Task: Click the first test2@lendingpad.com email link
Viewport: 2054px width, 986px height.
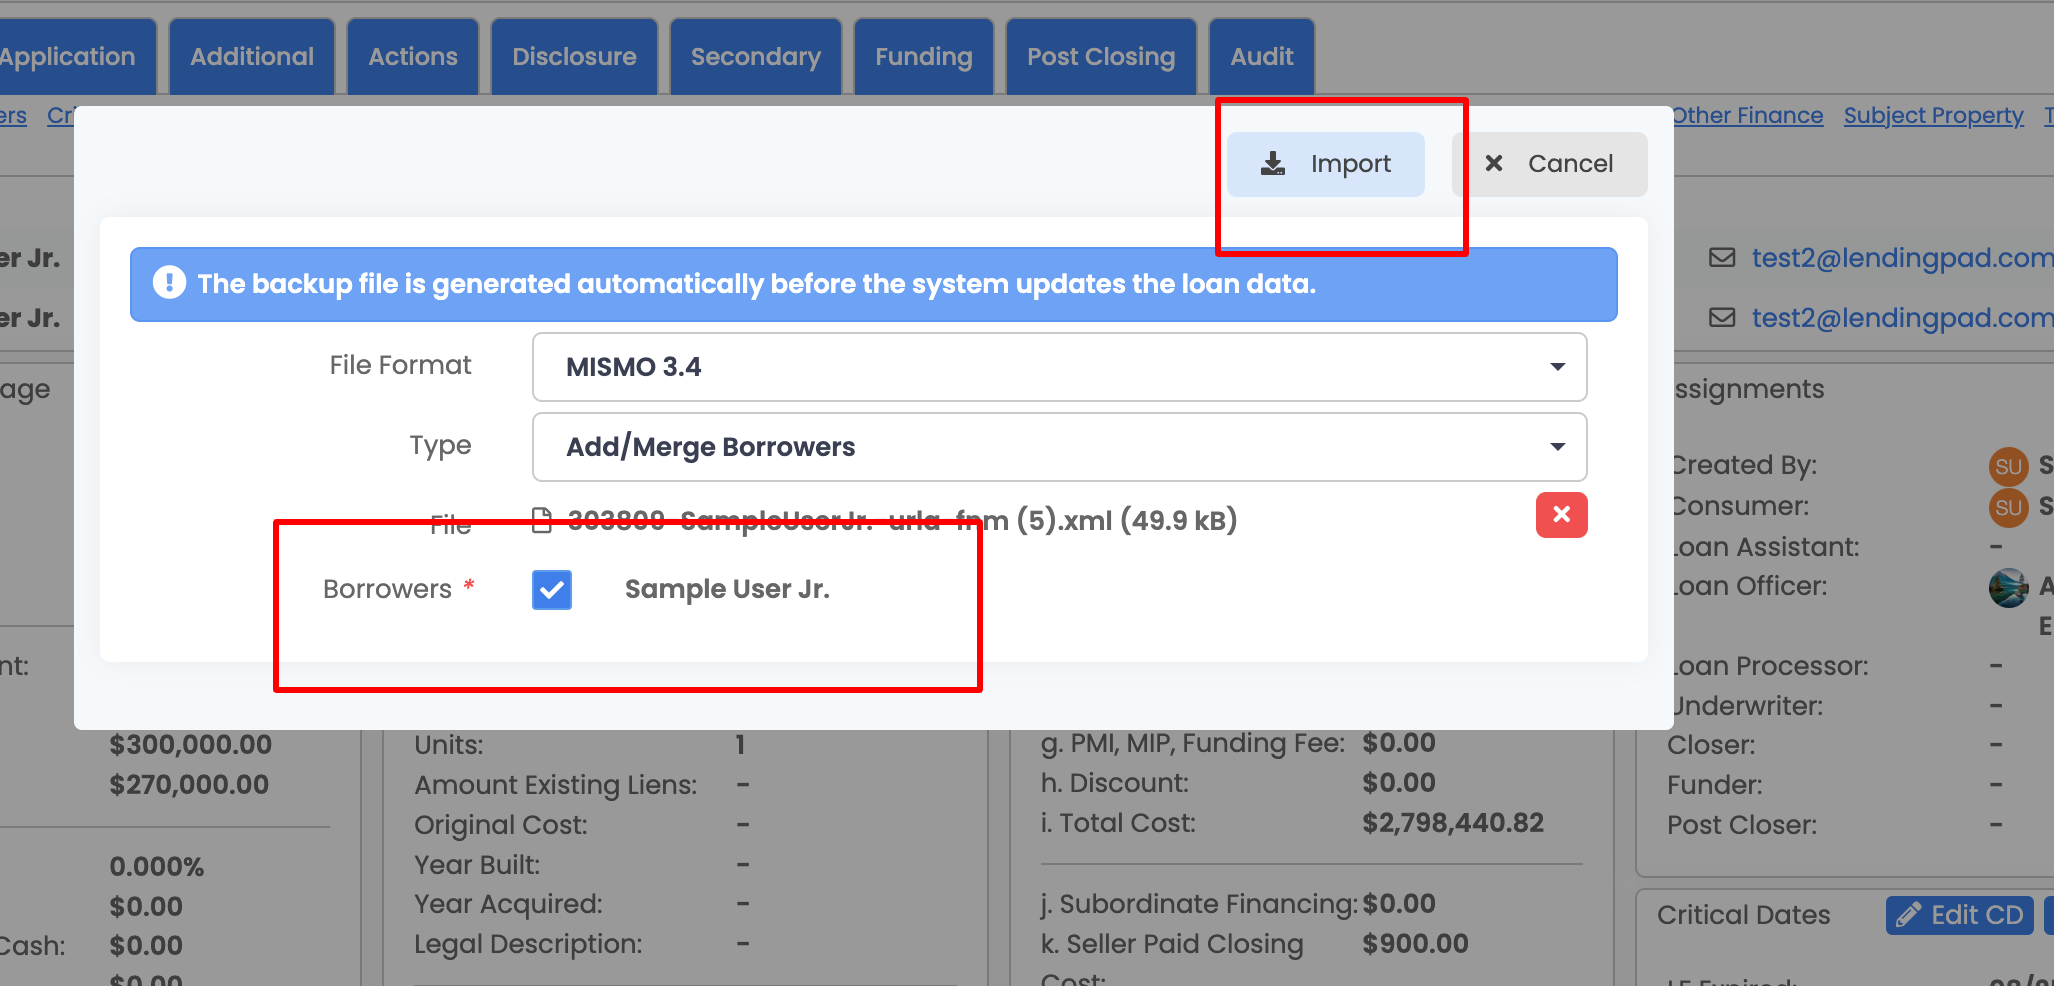Action: (x=1900, y=258)
